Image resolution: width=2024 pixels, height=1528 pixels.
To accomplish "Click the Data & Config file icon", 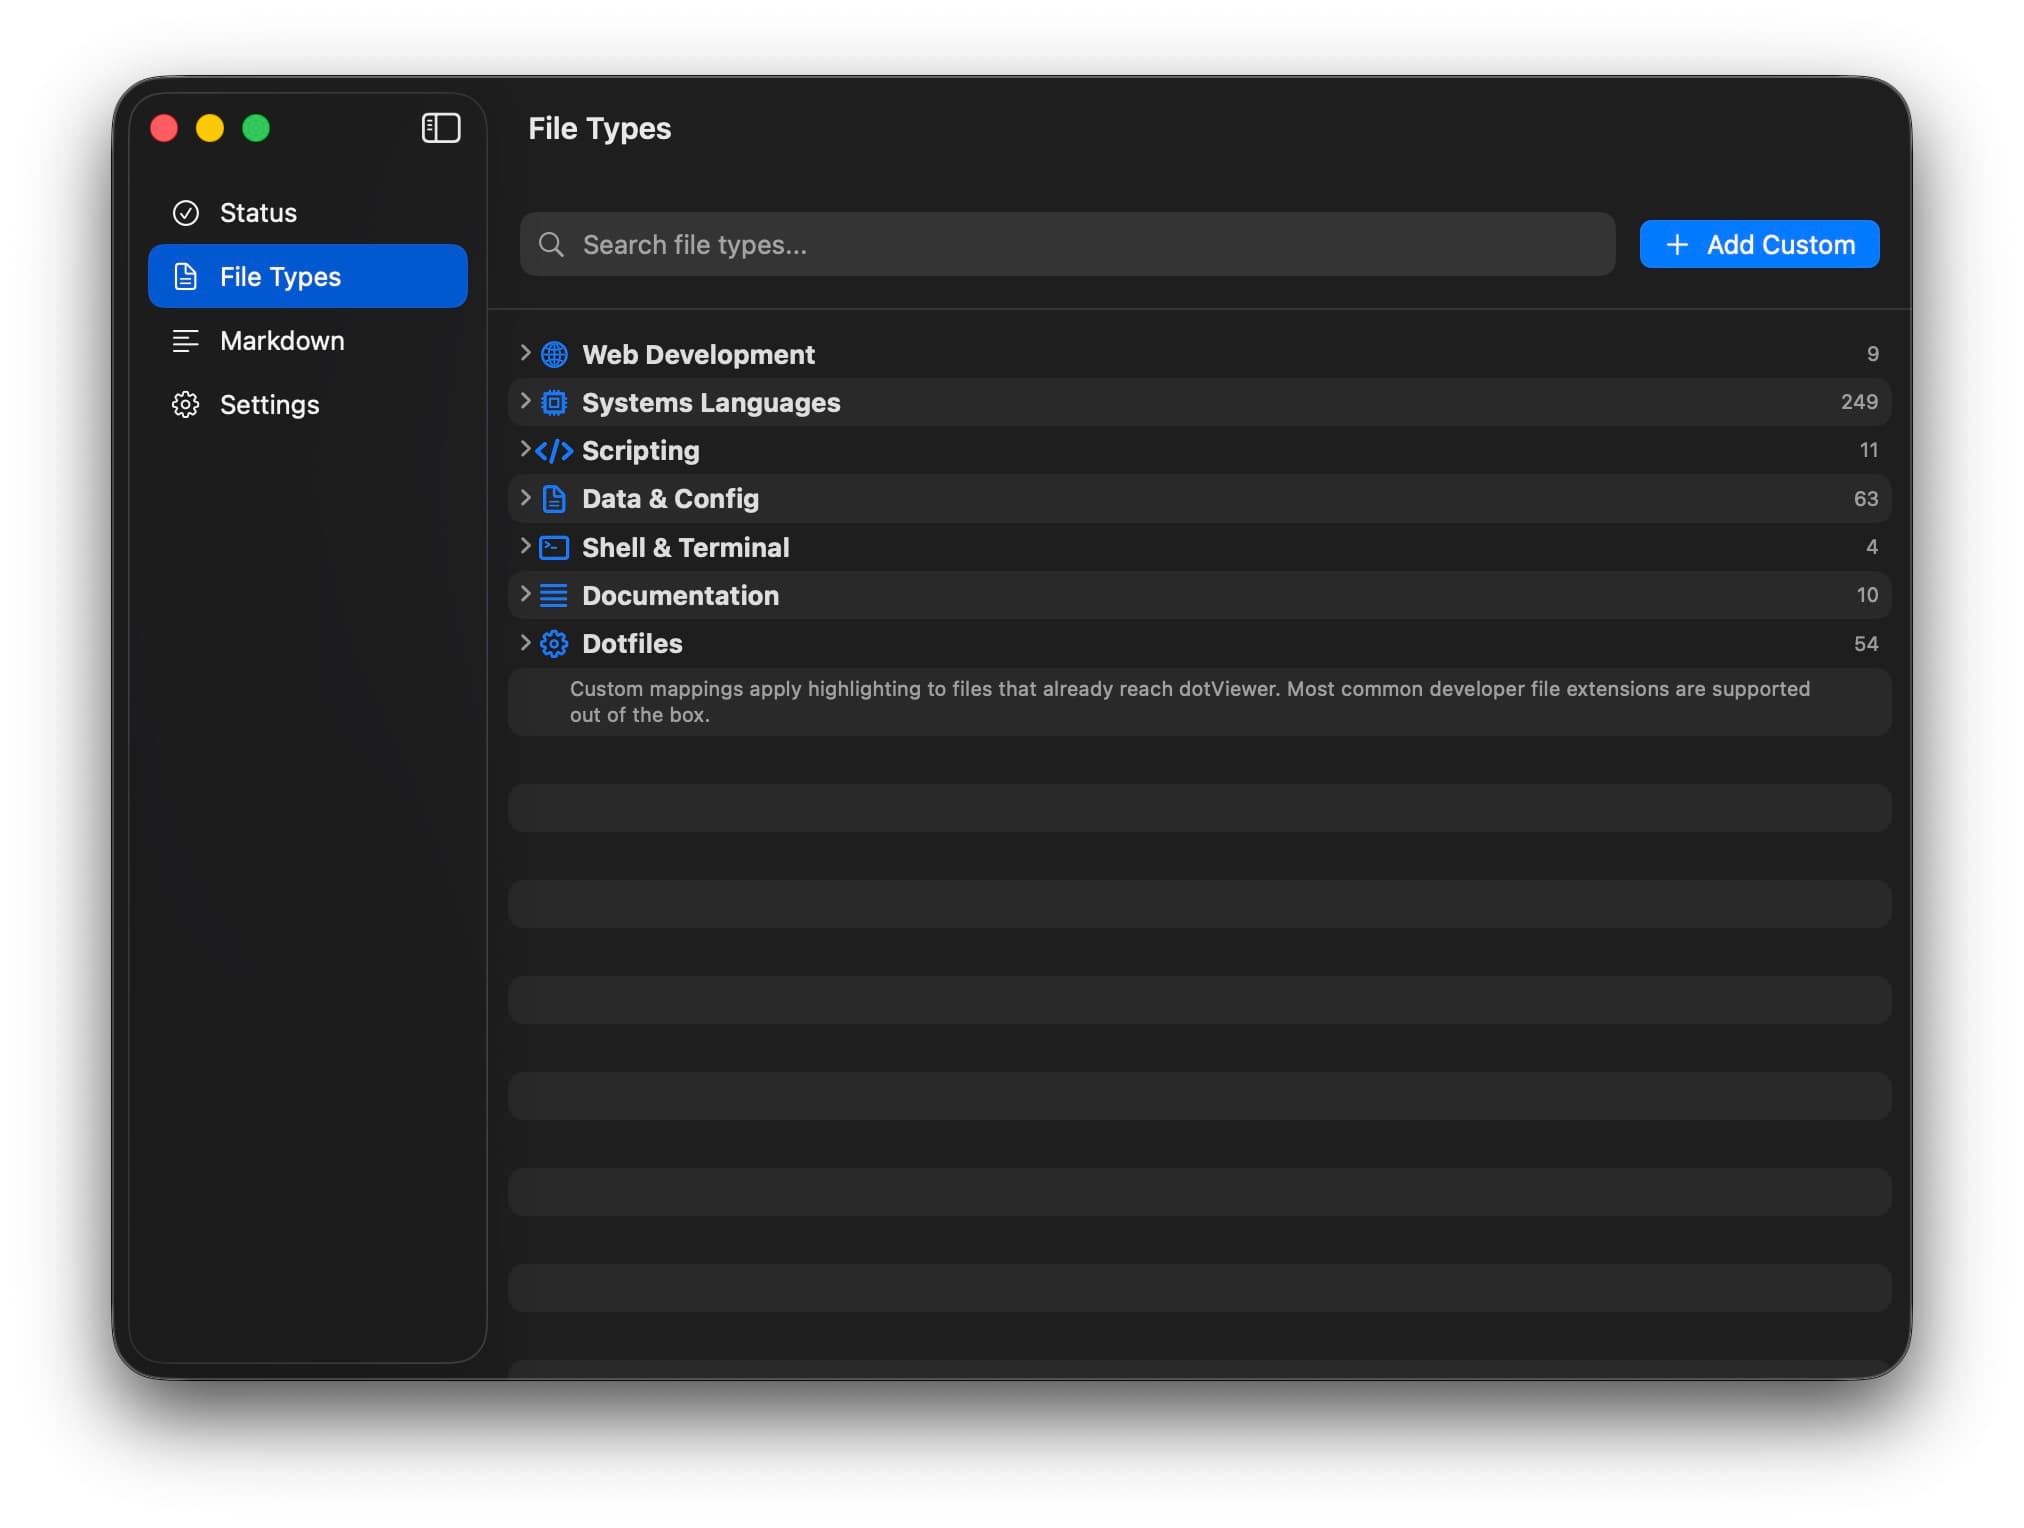I will 553,498.
